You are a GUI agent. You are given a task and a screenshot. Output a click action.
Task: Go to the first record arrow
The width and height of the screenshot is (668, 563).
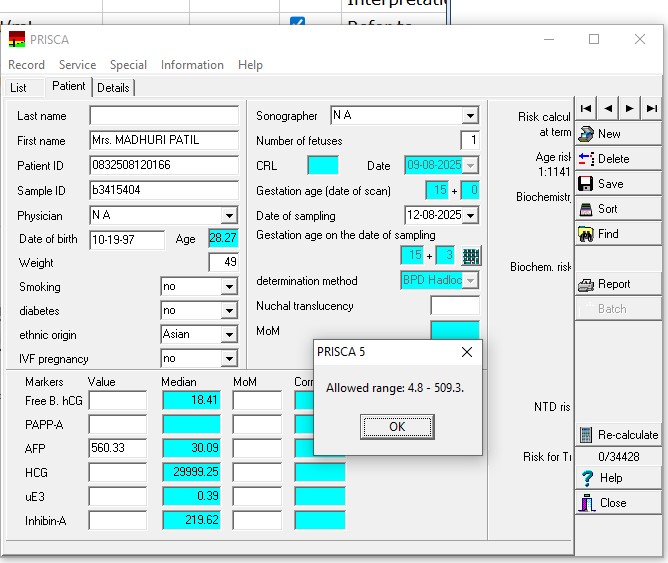tap(586, 108)
